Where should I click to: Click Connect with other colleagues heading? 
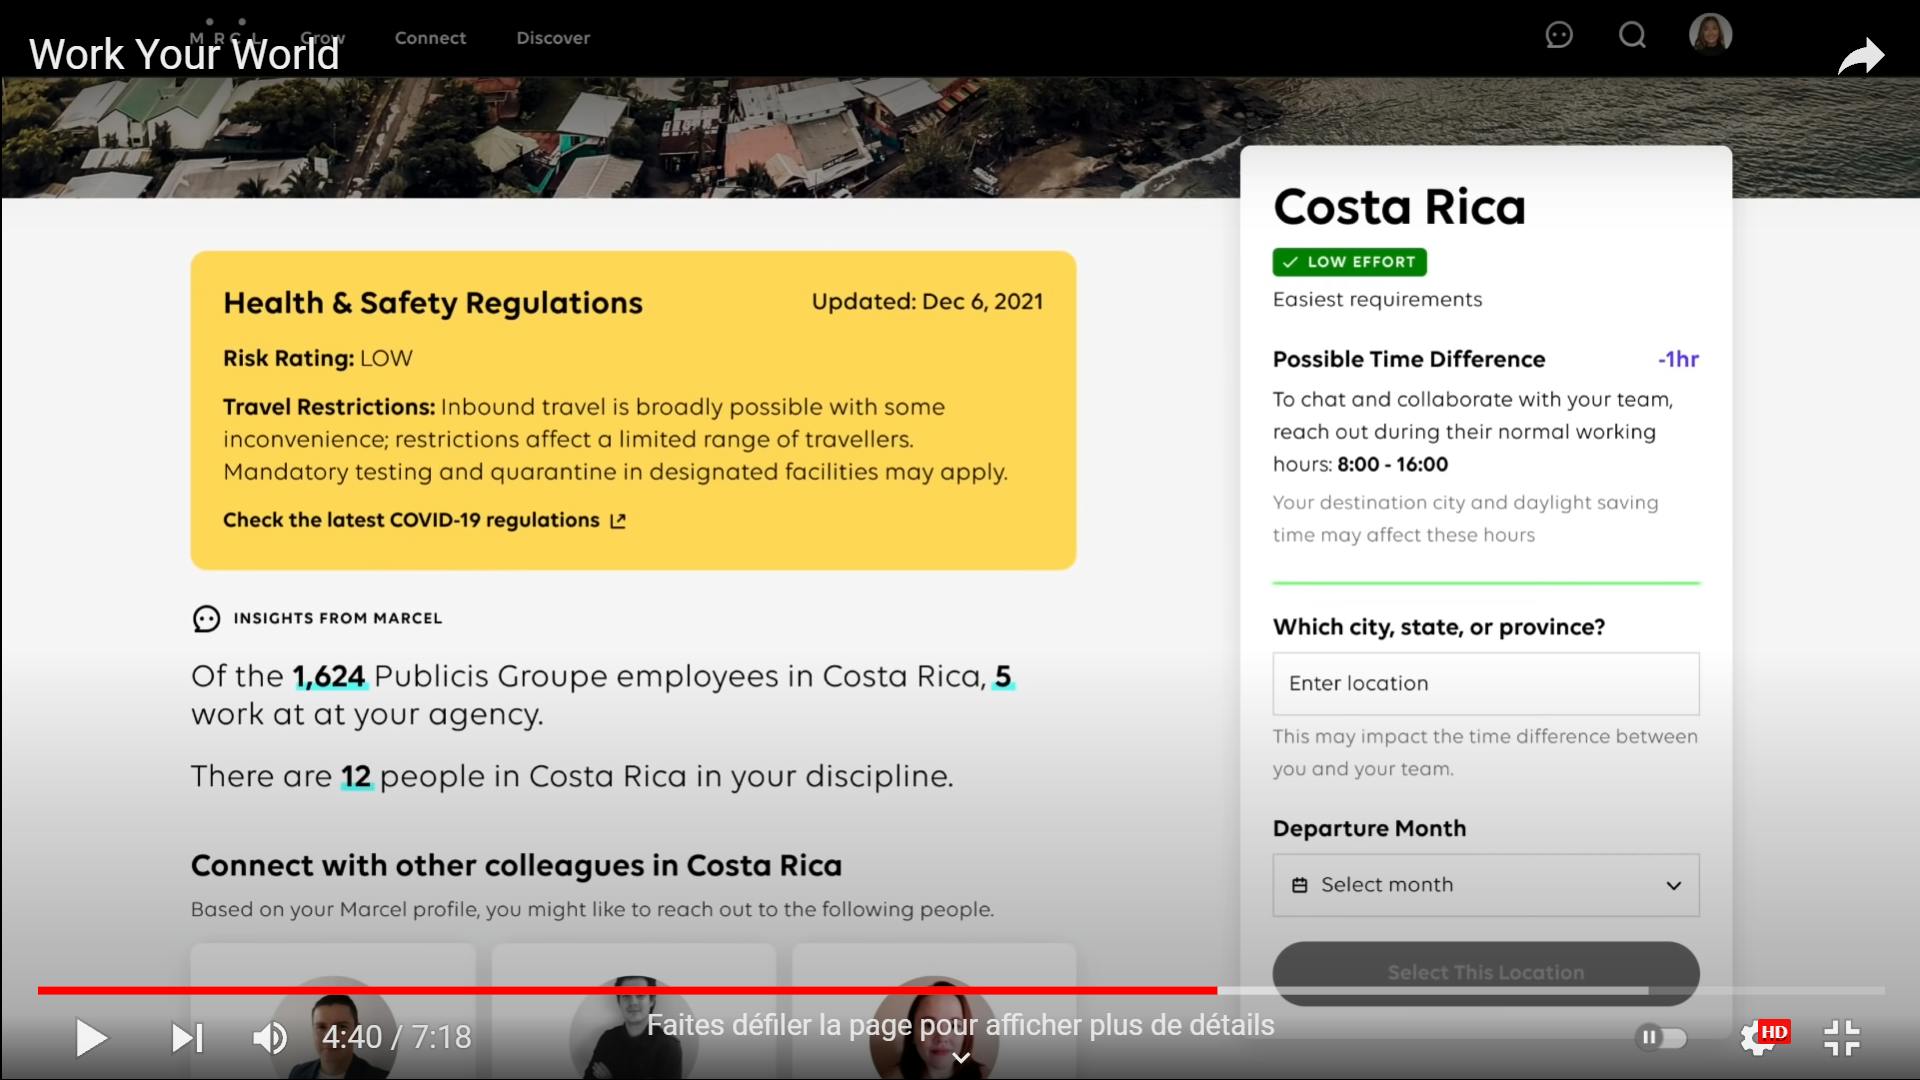pos(516,866)
